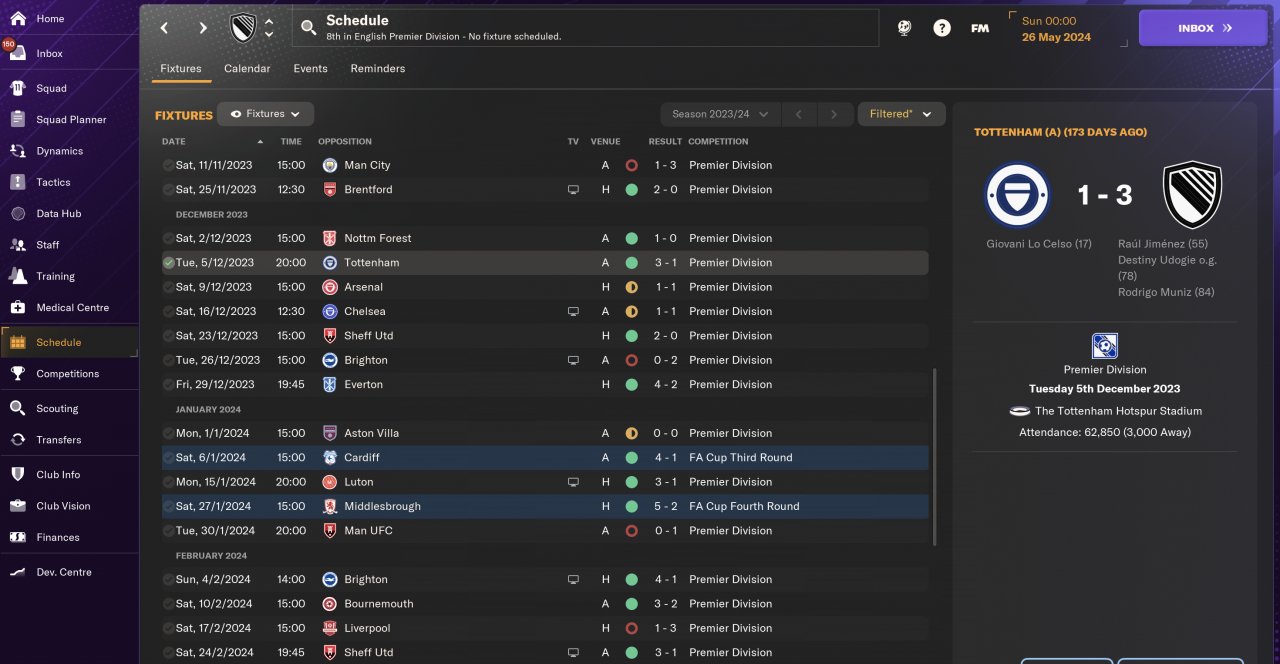
Task: Click the club badge in header
Action: click(243, 28)
